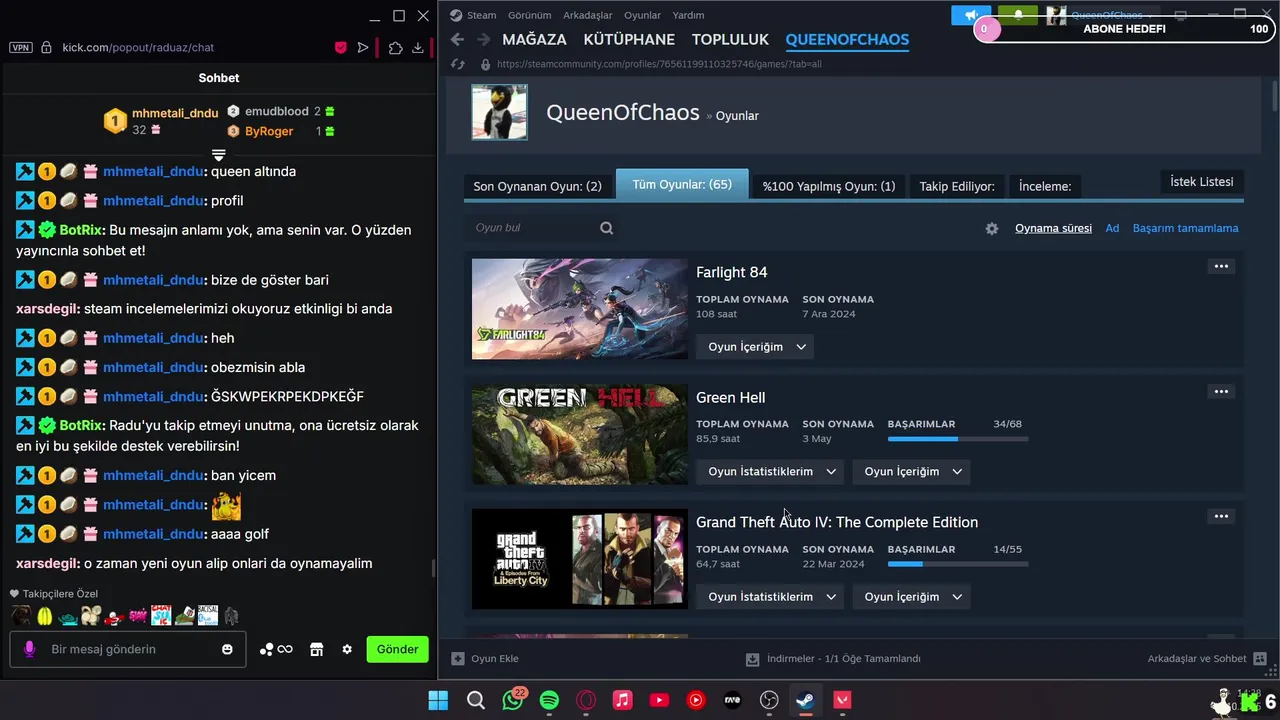
Task: Select Tüm Oyunlar (65) tab
Action: [x=682, y=185]
